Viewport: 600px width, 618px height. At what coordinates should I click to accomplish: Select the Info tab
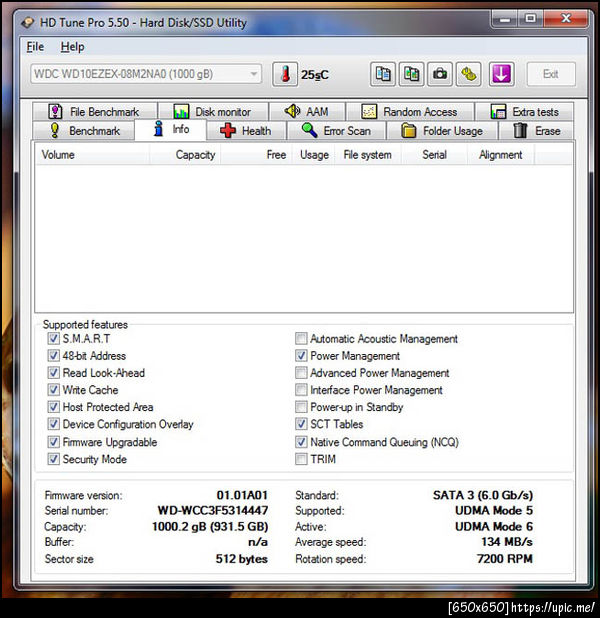pos(170,129)
